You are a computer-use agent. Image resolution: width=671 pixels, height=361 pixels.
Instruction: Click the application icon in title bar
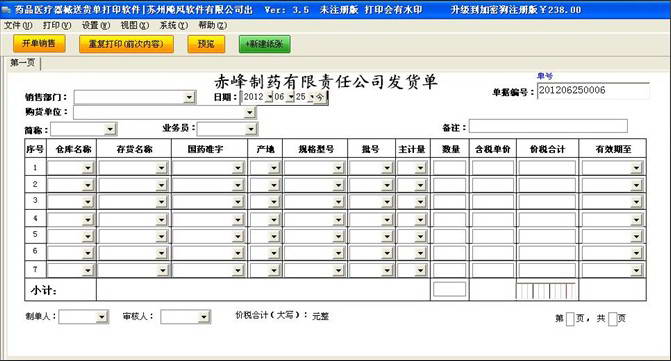coord(6,9)
